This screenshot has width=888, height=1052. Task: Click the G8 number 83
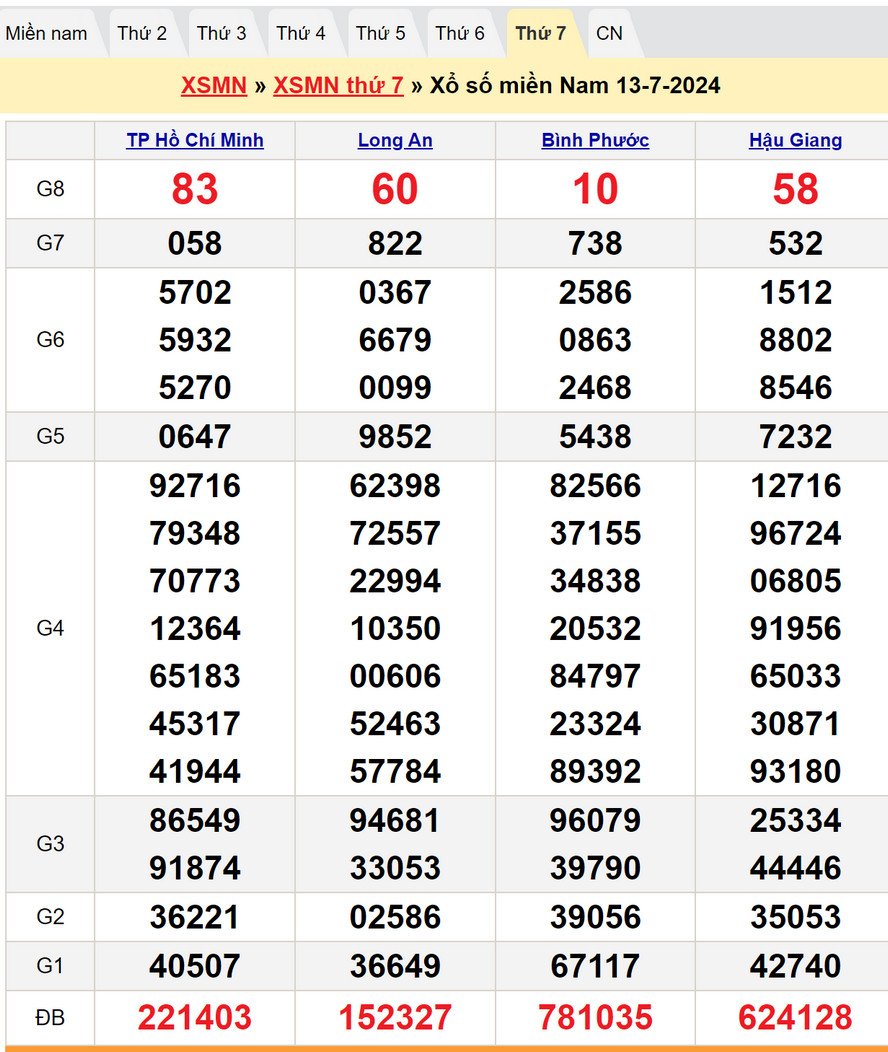[x=195, y=189]
